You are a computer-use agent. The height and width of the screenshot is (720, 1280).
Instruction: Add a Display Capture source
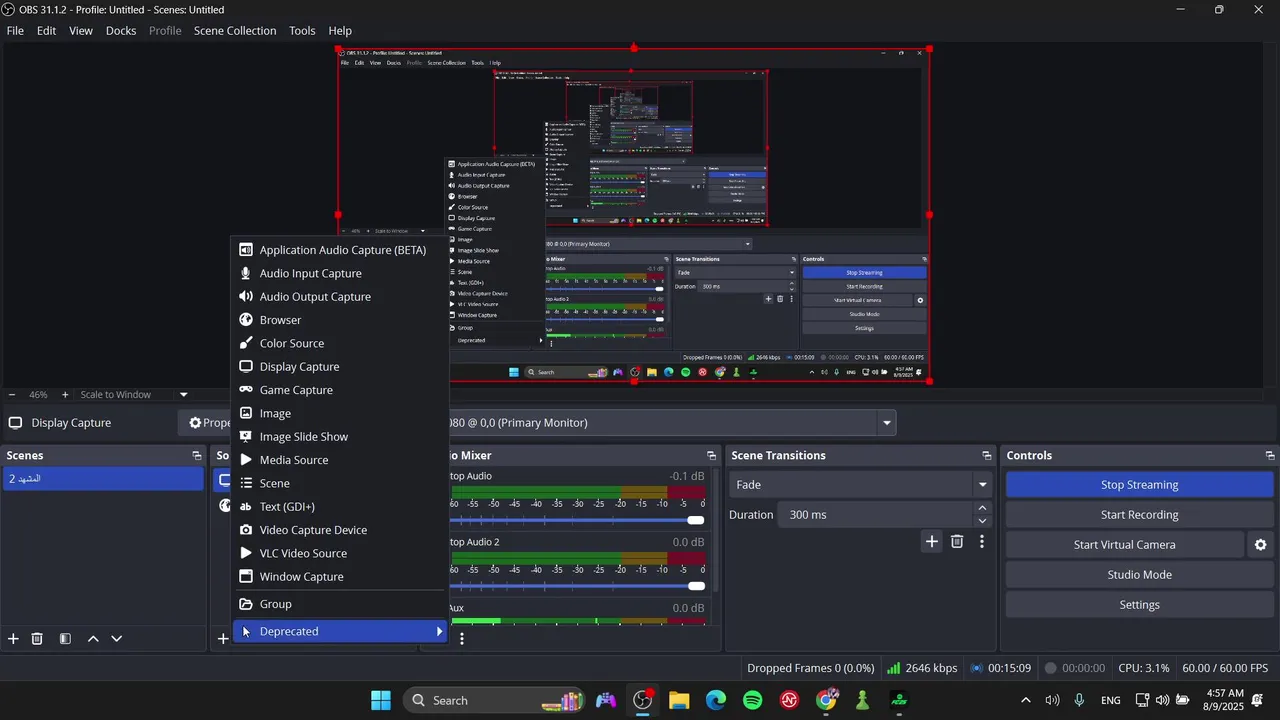pyautogui.click(x=340, y=367)
